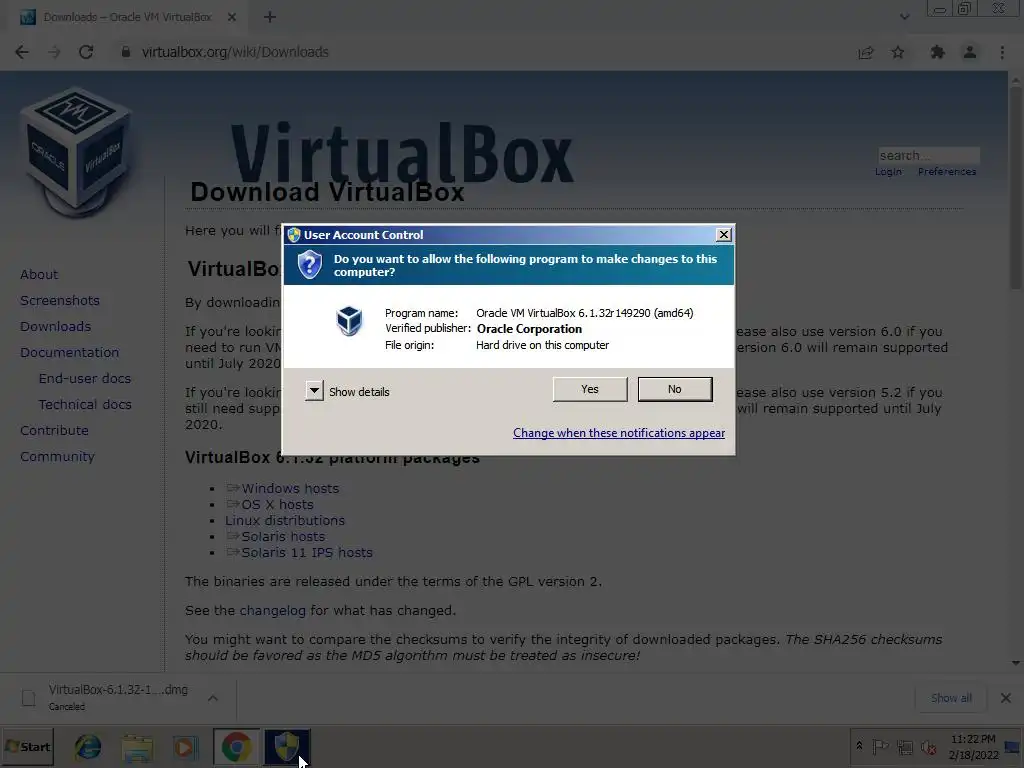This screenshot has height=768, width=1024.
Task: Click Oracle Corporation verified publisher text
Action: coord(529,329)
